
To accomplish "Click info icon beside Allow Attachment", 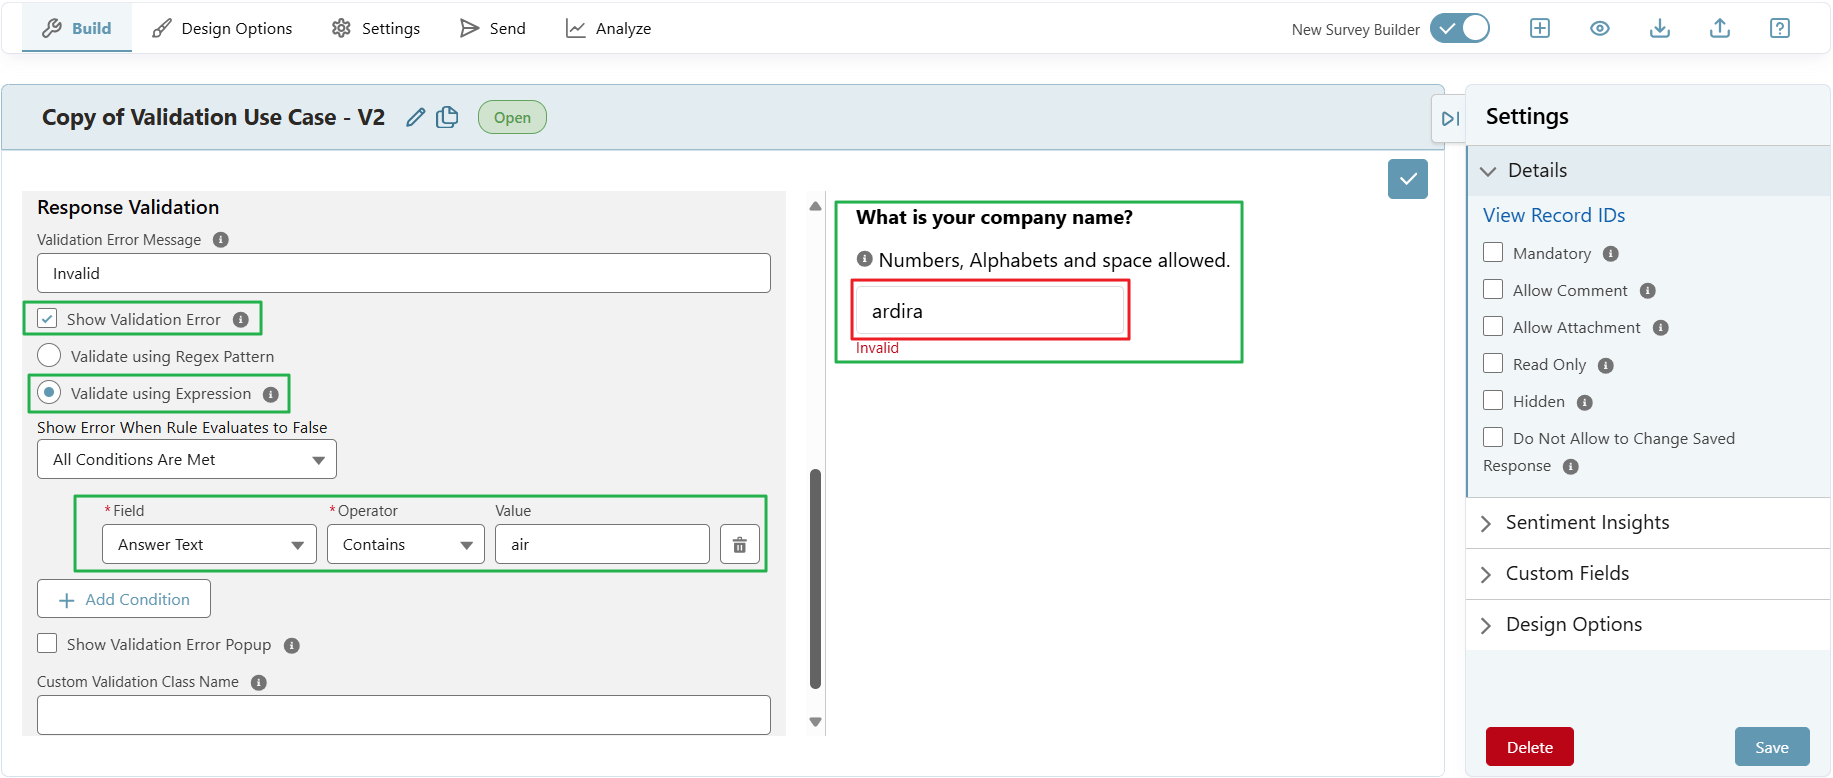I will click(1661, 328).
